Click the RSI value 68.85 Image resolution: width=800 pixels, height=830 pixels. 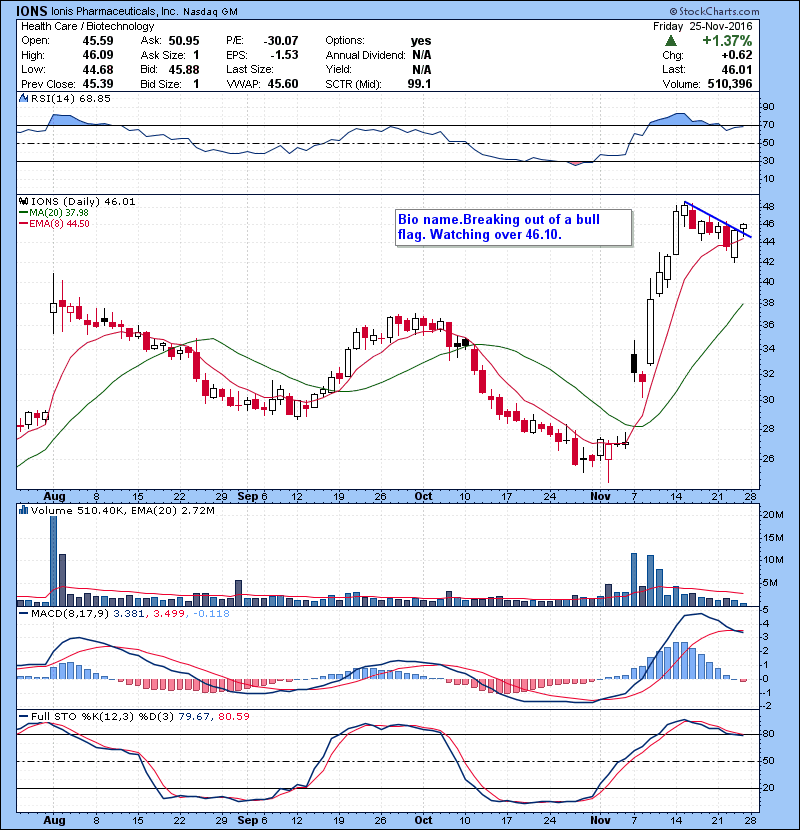[93, 98]
